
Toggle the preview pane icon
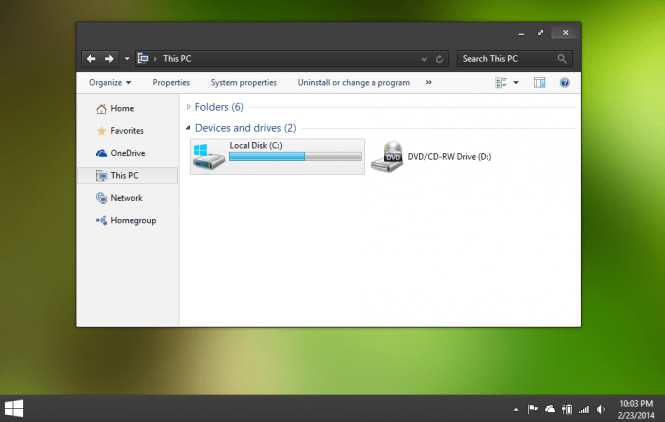(539, 83)
